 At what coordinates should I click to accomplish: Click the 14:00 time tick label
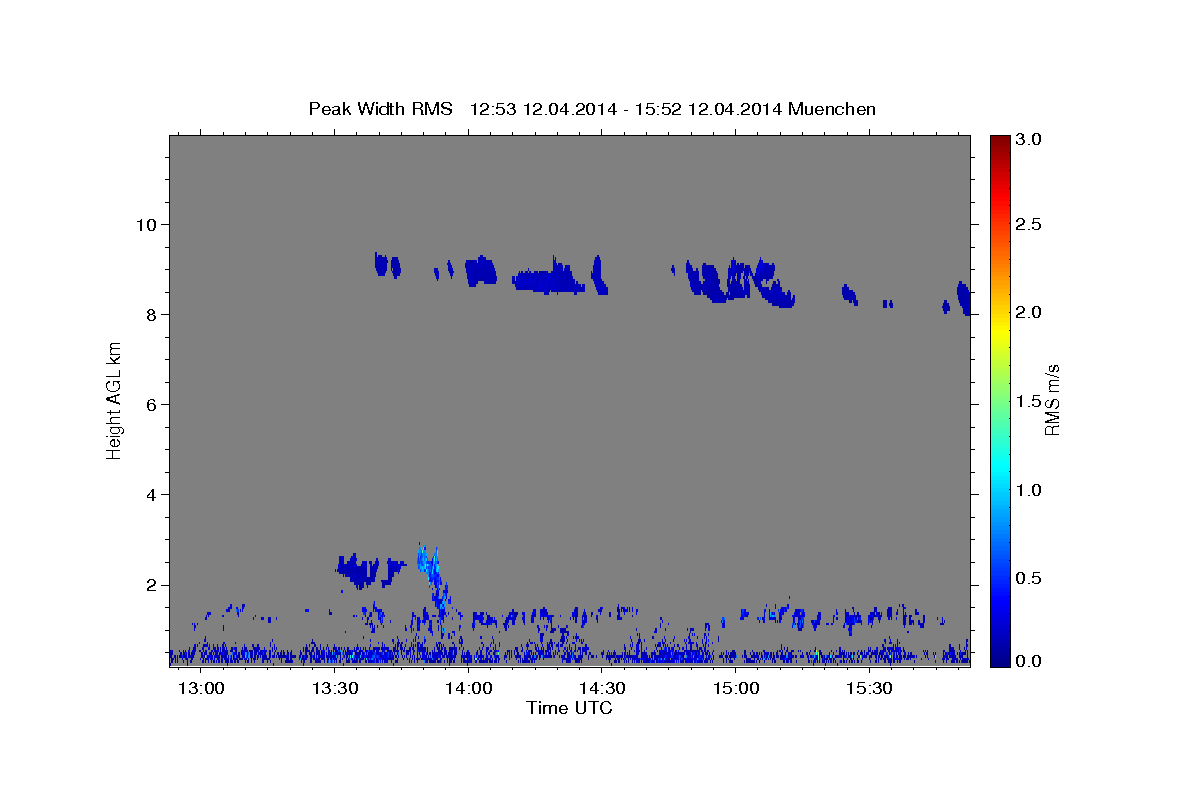tap(469, 689)
